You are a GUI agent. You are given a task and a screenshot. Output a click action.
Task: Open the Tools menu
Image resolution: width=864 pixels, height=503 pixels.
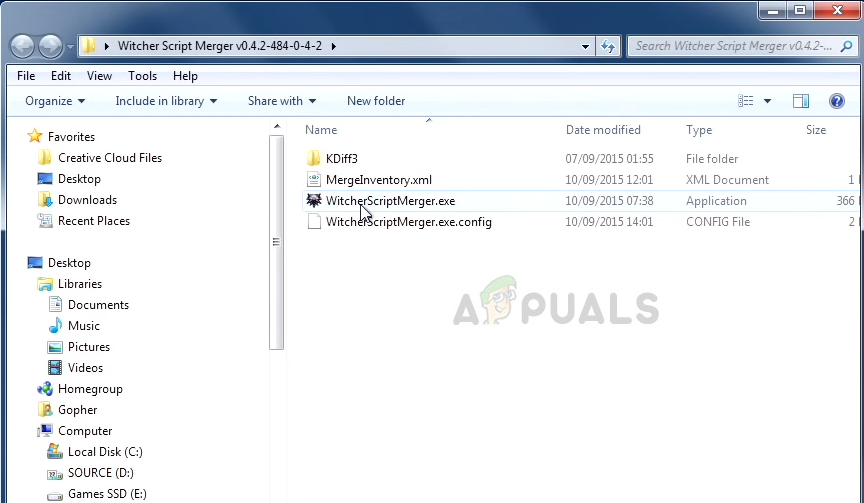pos(142,76)
